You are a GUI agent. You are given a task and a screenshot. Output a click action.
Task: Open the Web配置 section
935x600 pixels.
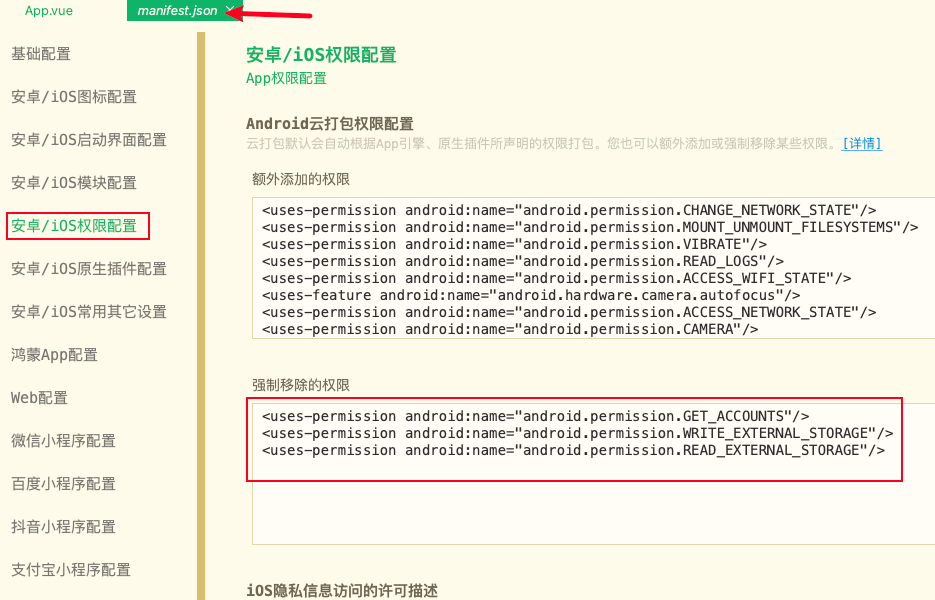tap(38, 397)
